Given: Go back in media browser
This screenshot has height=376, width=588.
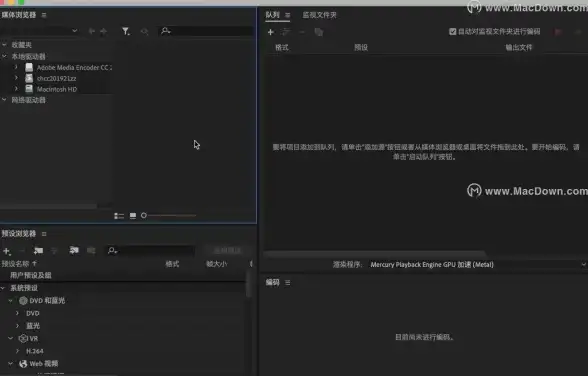Looking at the screenshot, I should pyautogui.click(x=92, y=31).
